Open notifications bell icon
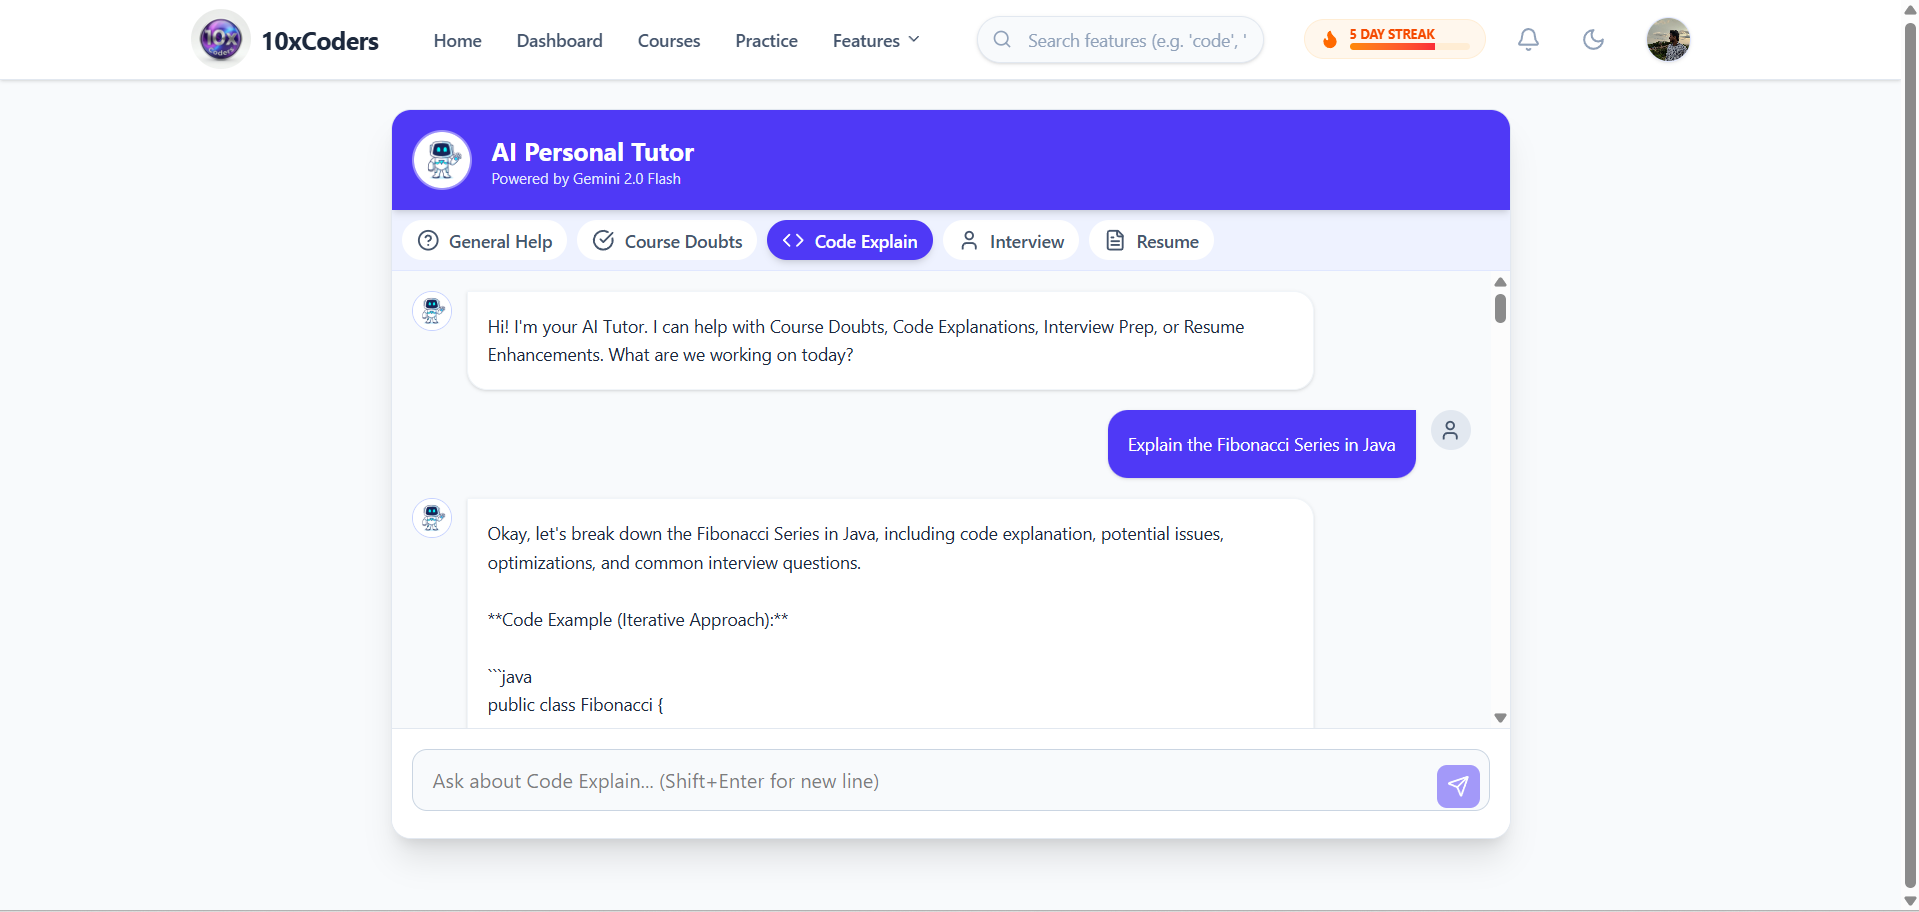This screenshot has width=1919, height=912. point(1528,40)
